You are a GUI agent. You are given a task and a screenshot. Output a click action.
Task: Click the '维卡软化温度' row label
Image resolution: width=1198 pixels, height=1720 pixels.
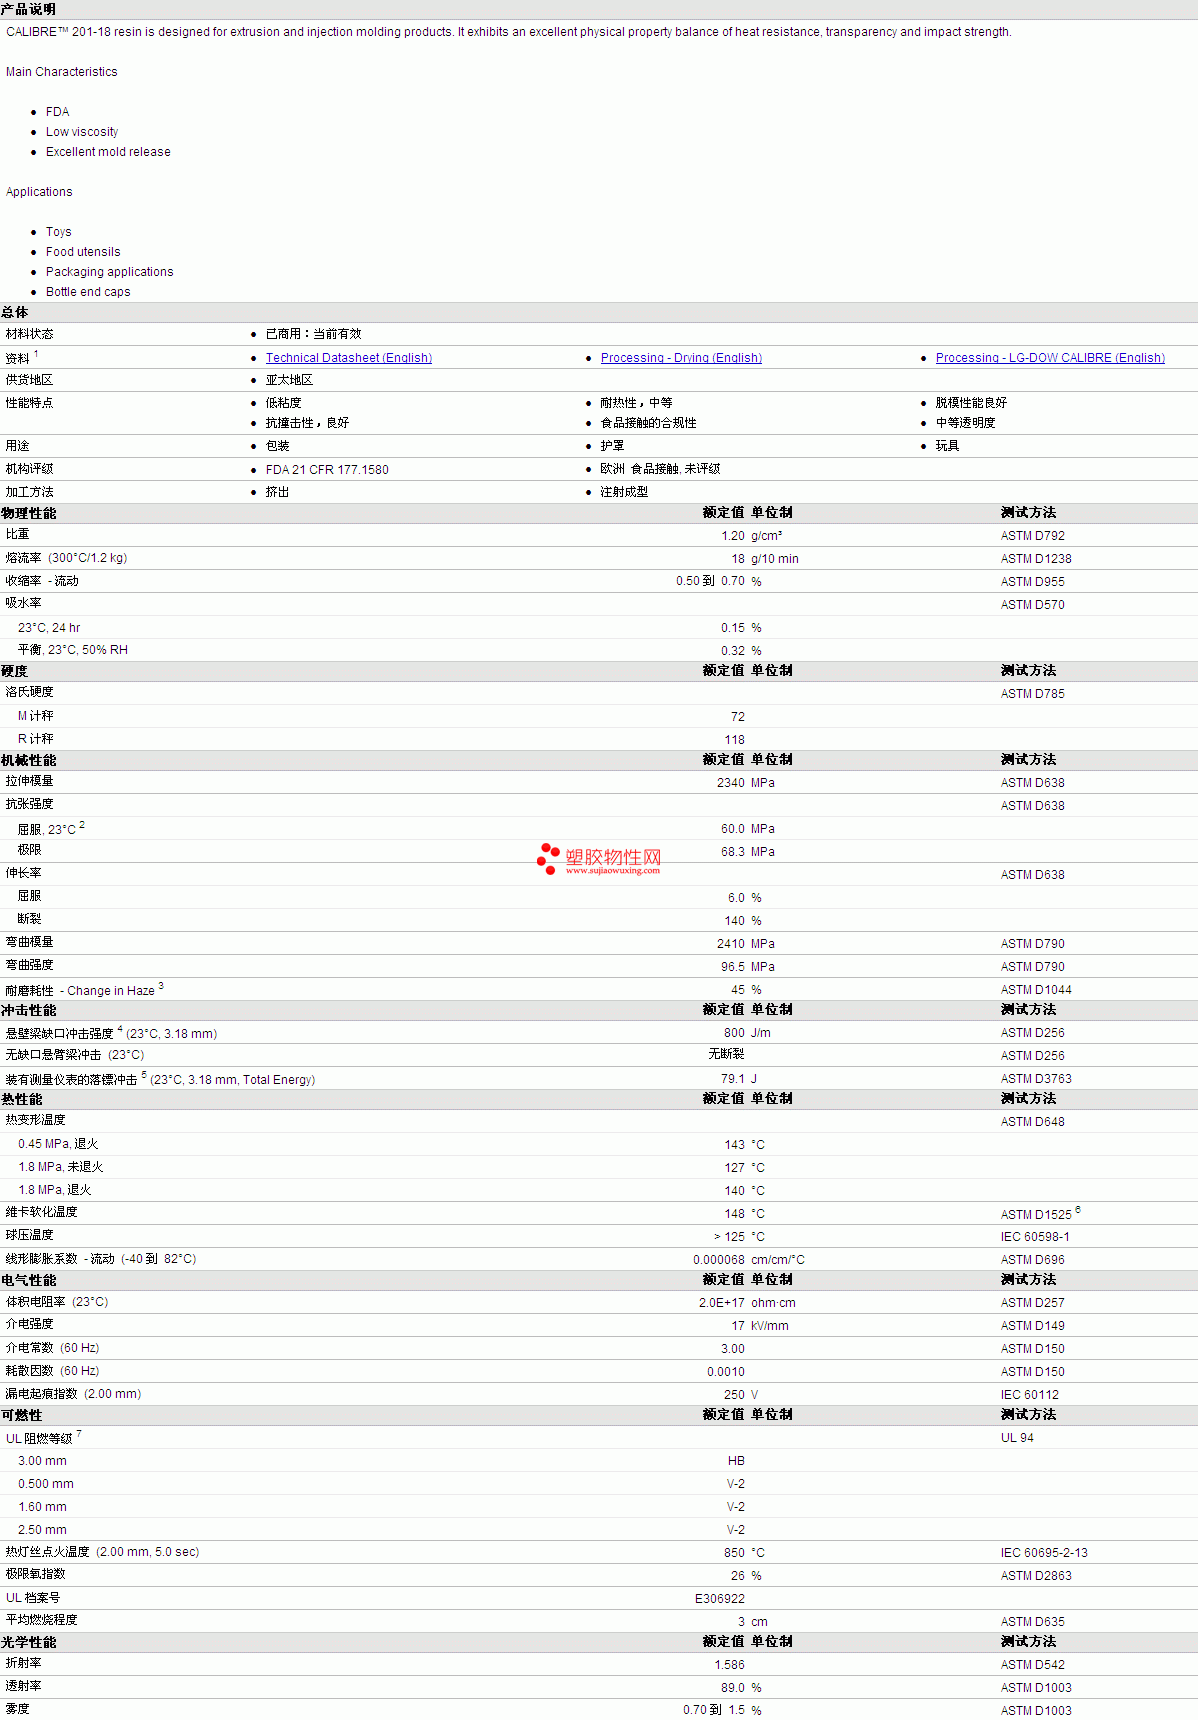coord(41,1213)
